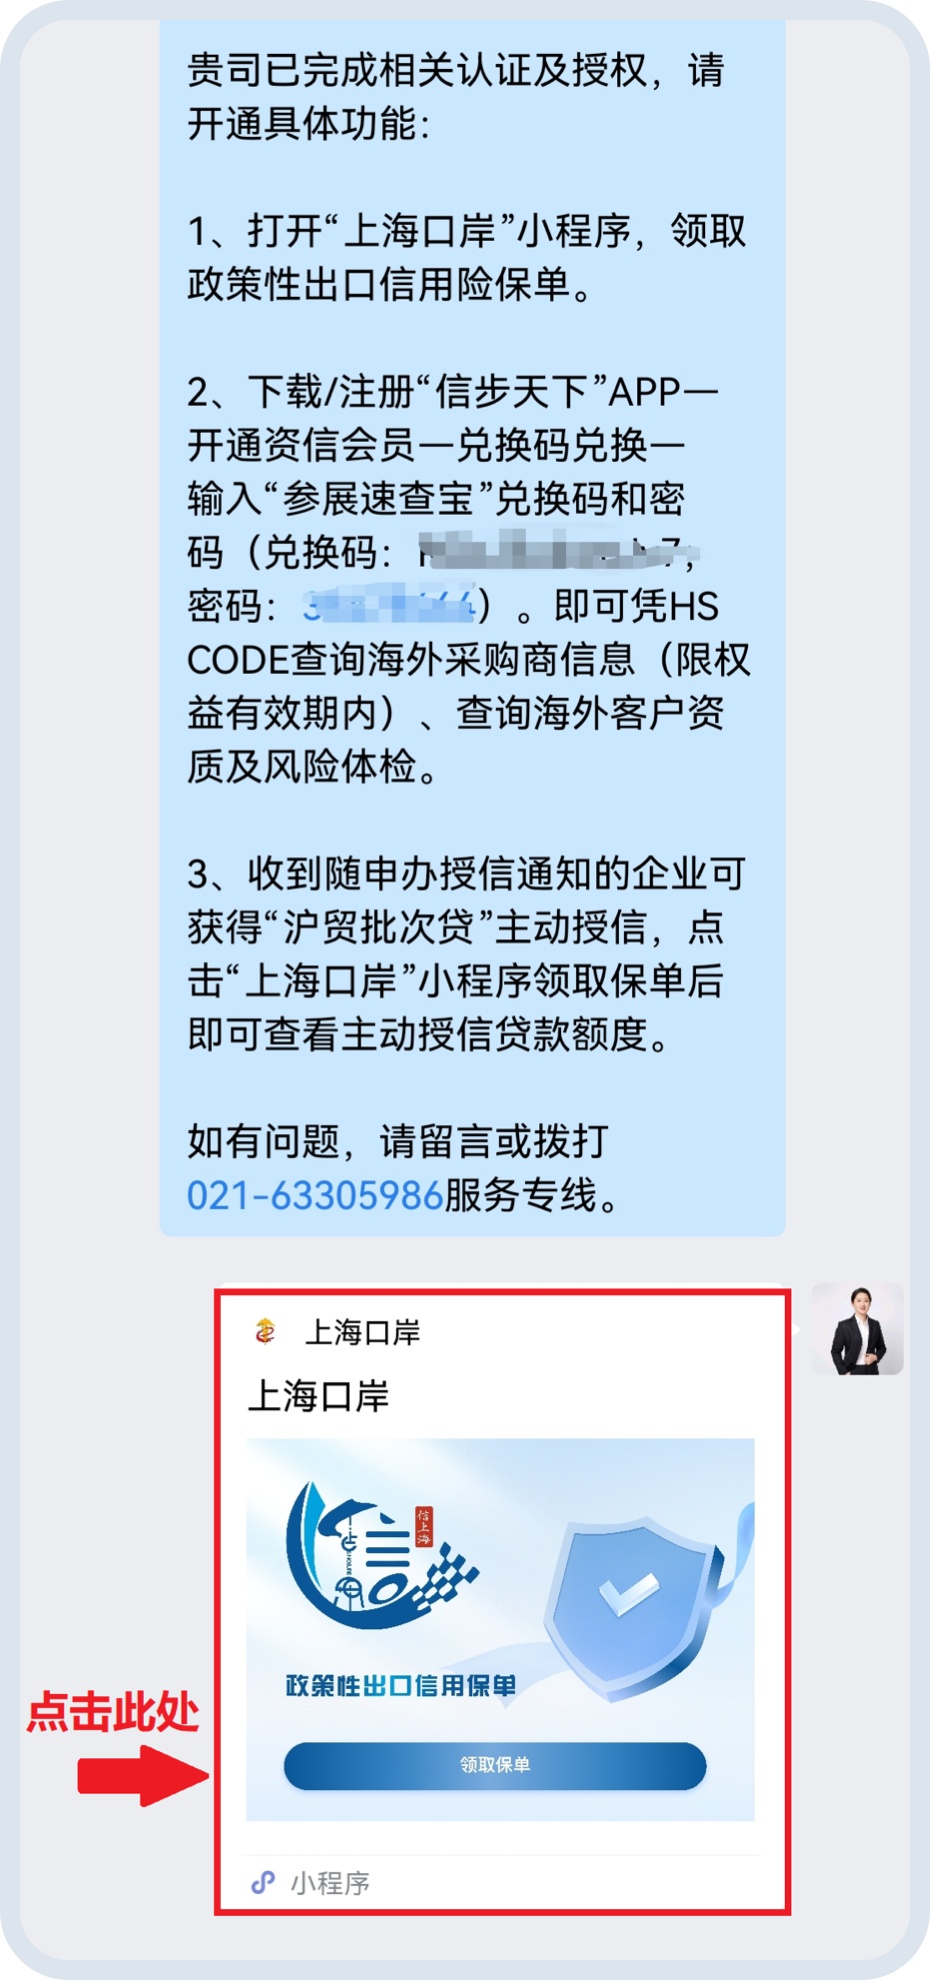Open the sender's profile avatar
The width and height of the screenshot is (930, 1980).
857,1329
